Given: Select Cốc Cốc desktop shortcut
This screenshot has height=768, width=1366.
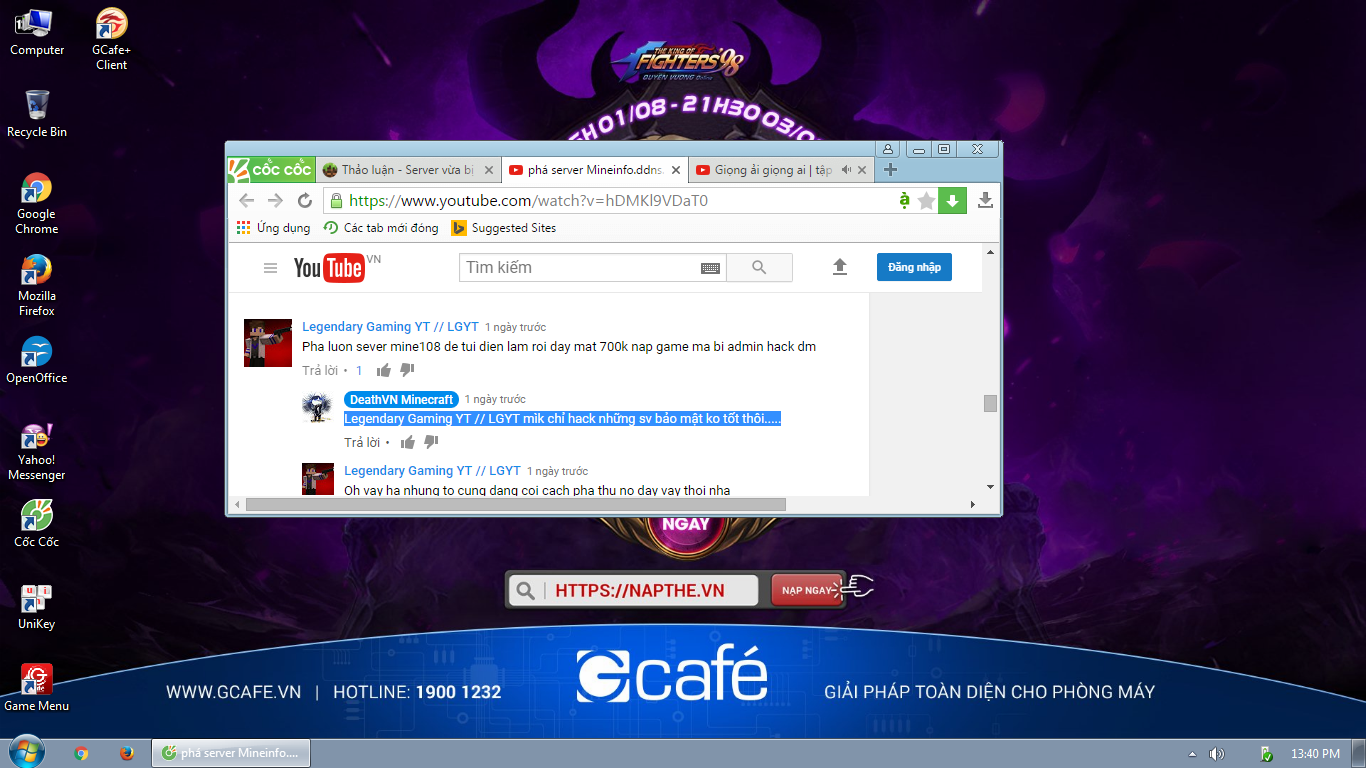Looking at the screenshot, I should tap(37, 524).
